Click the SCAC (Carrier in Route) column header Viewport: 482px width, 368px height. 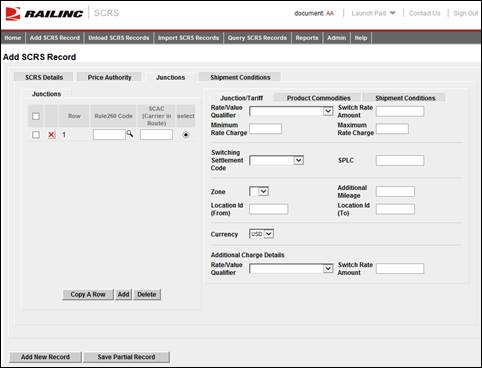[156, 116]
